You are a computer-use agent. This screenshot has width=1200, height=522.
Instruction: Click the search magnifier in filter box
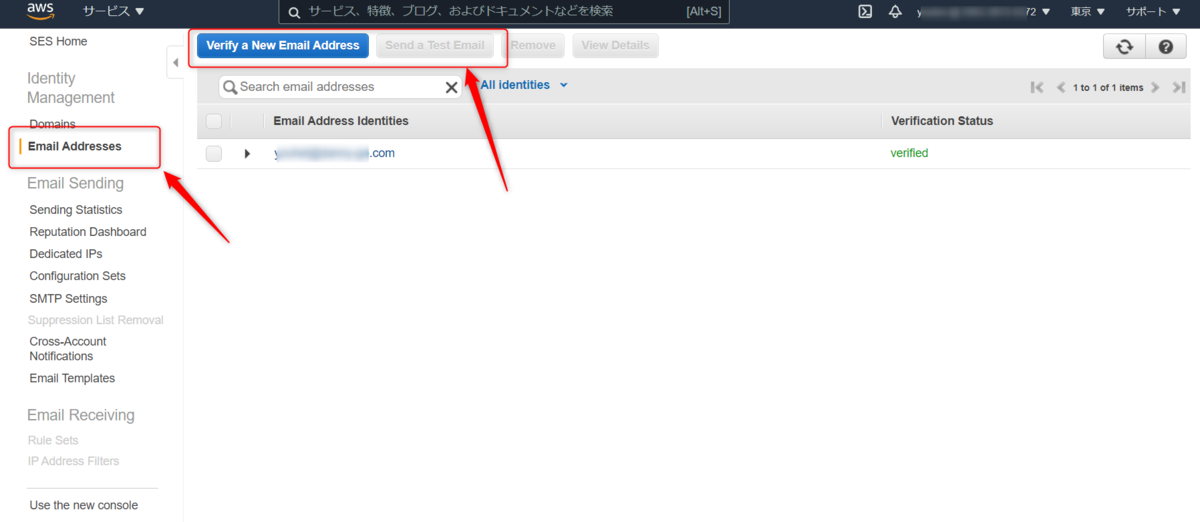tap(230, 87)
